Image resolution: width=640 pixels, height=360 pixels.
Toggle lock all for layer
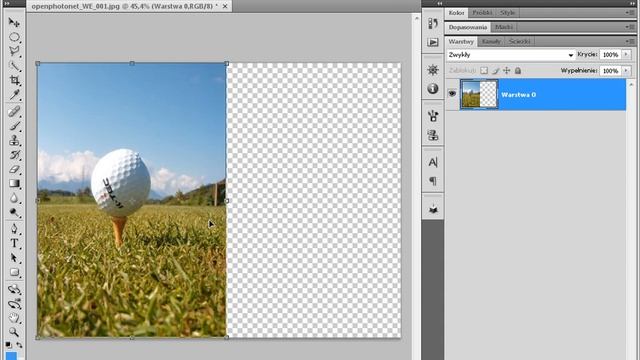[518, 71]
